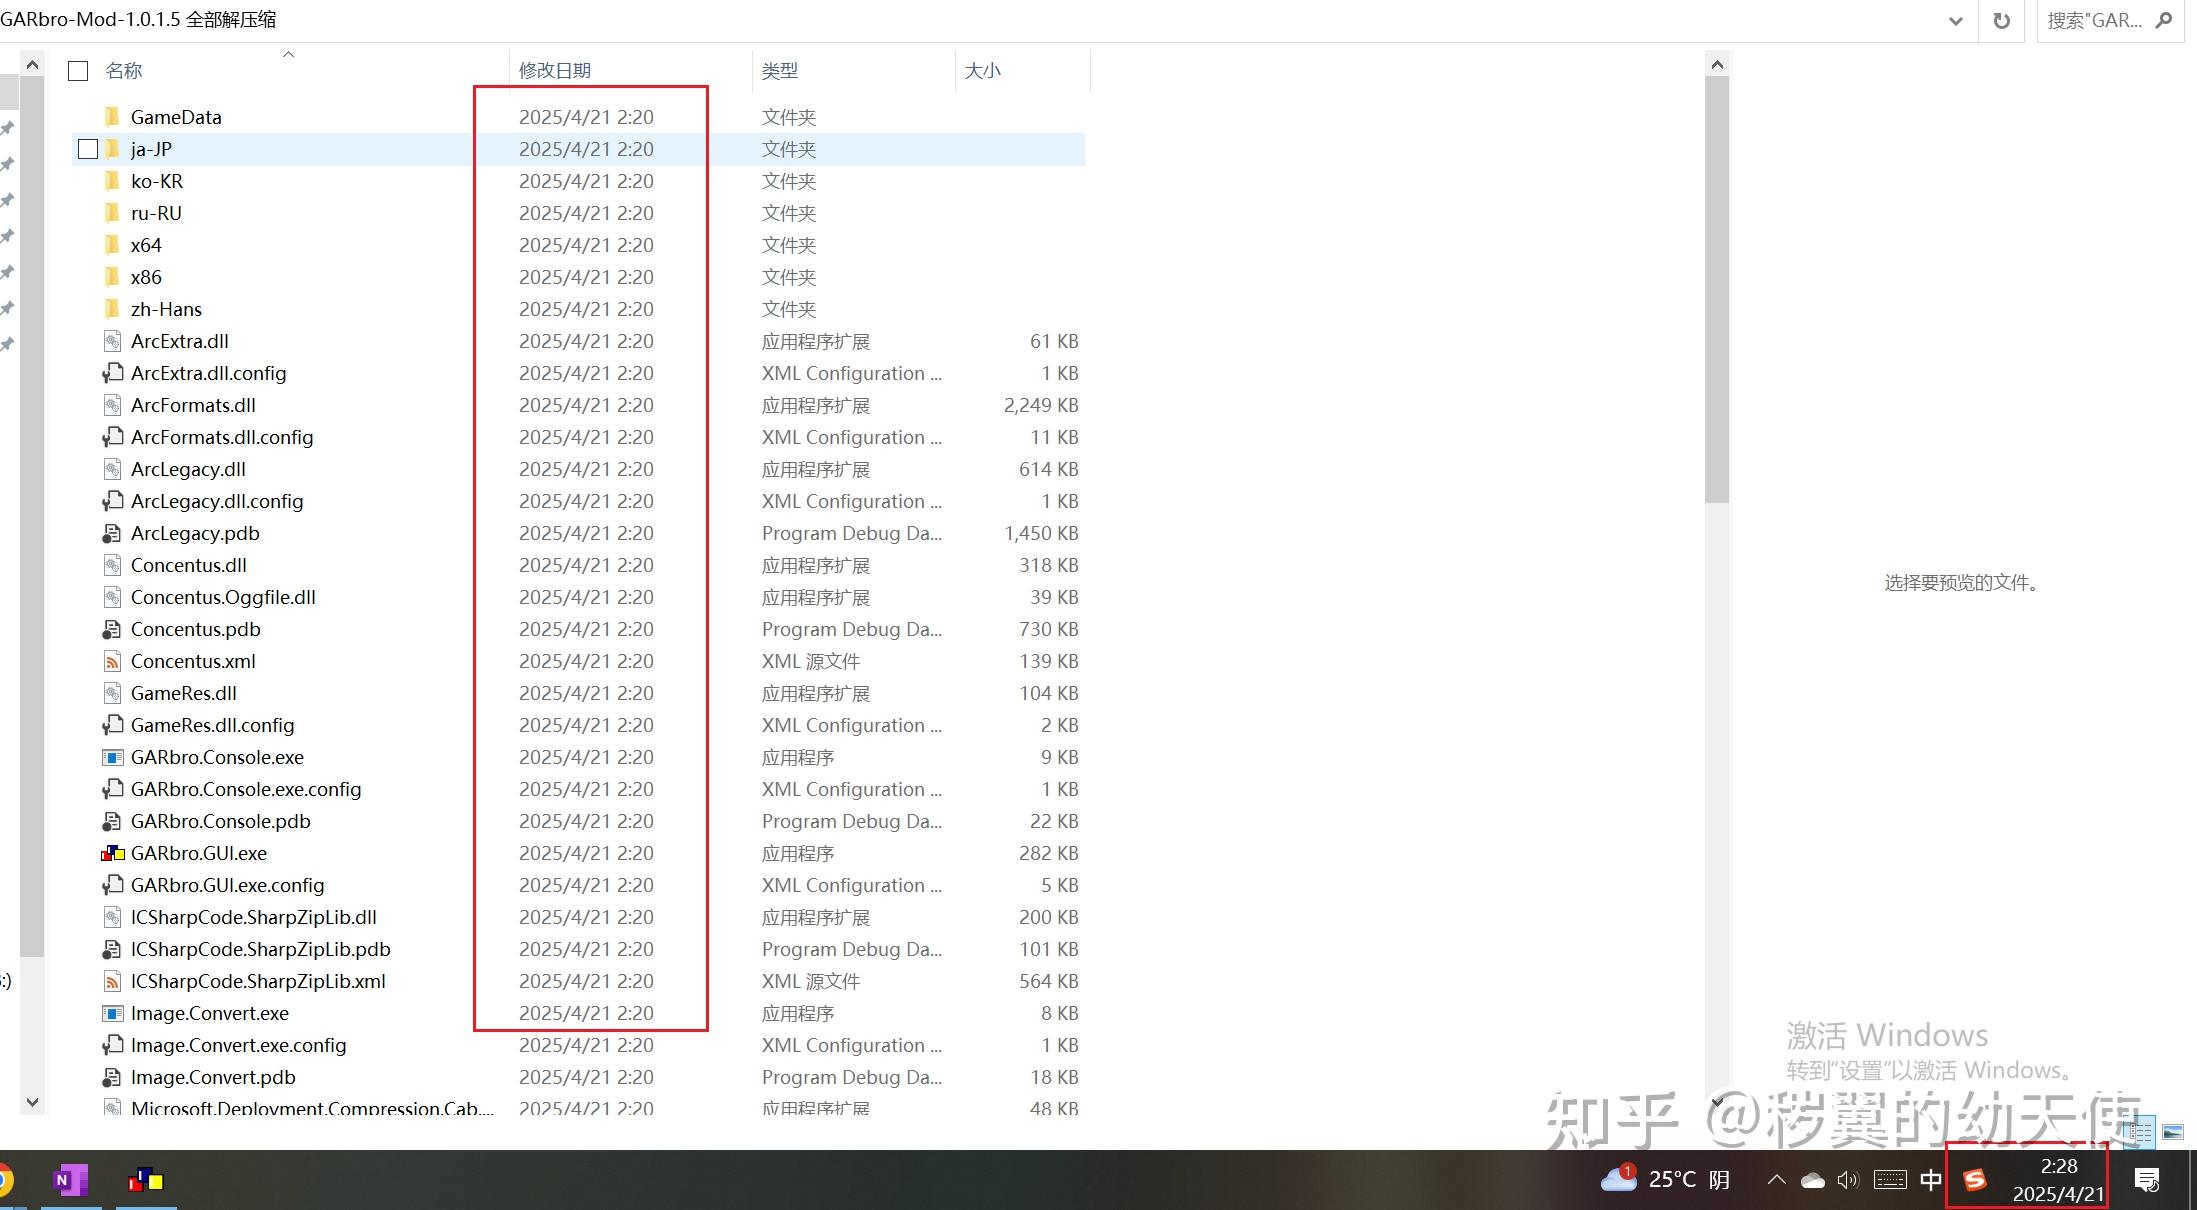Click the refresh button beside address bar
2197x1210 pixels.
coord(2001,20)
